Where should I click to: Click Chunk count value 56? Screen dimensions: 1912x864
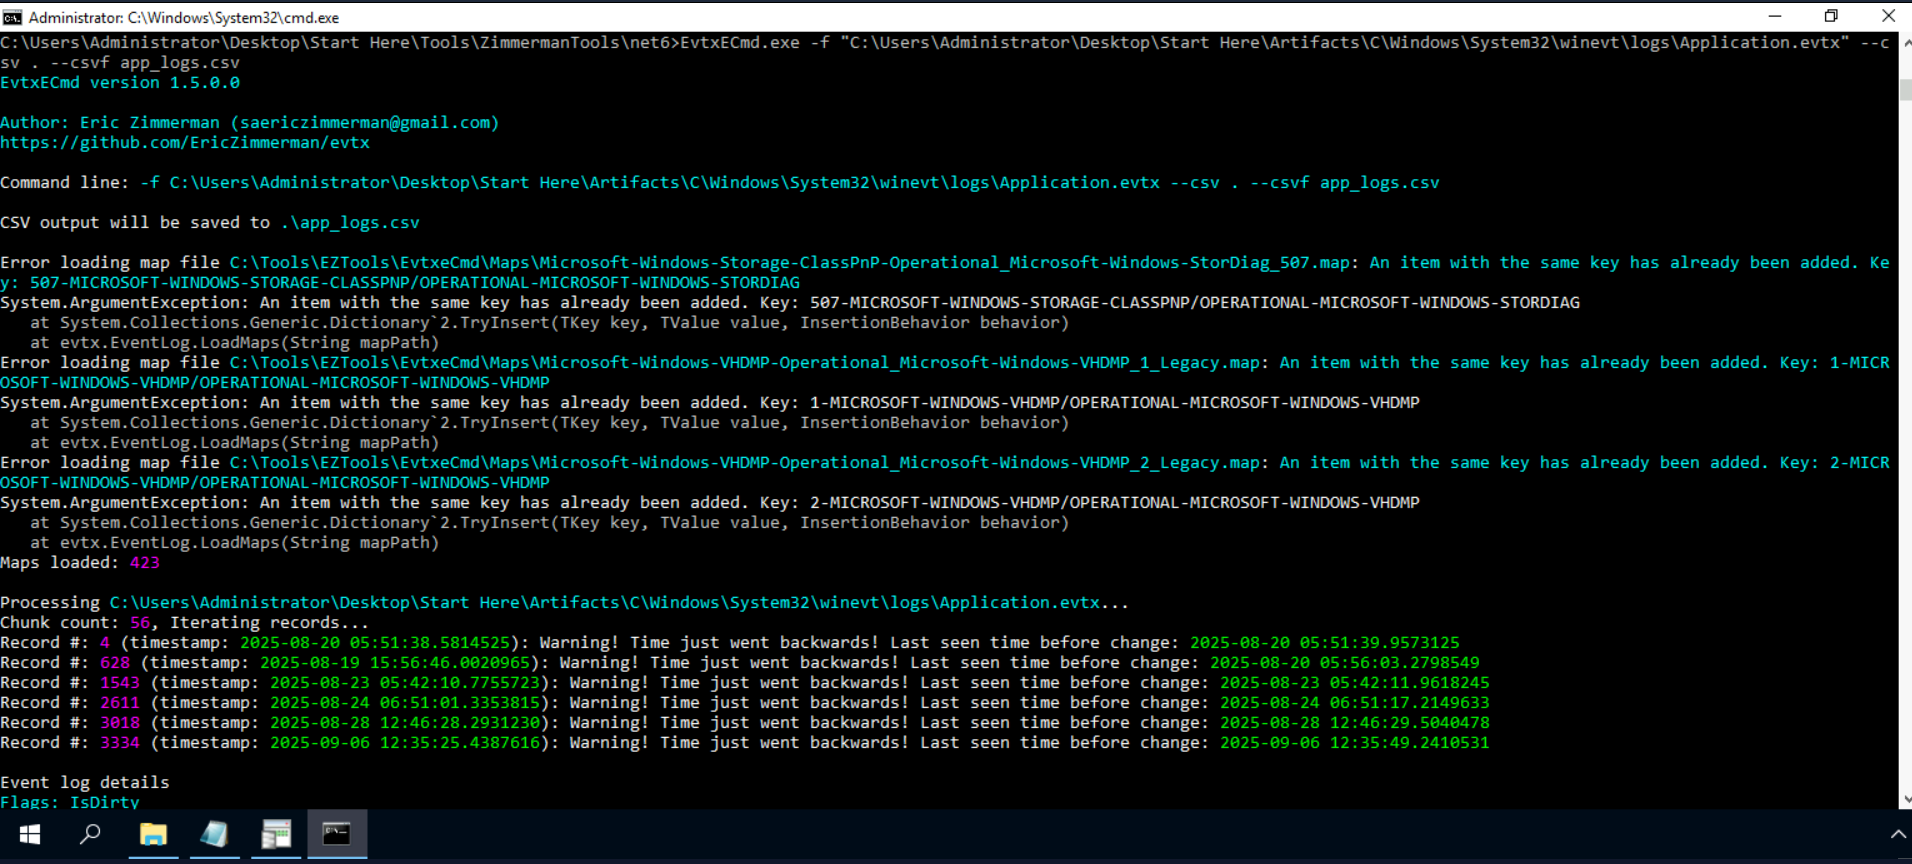140,622
